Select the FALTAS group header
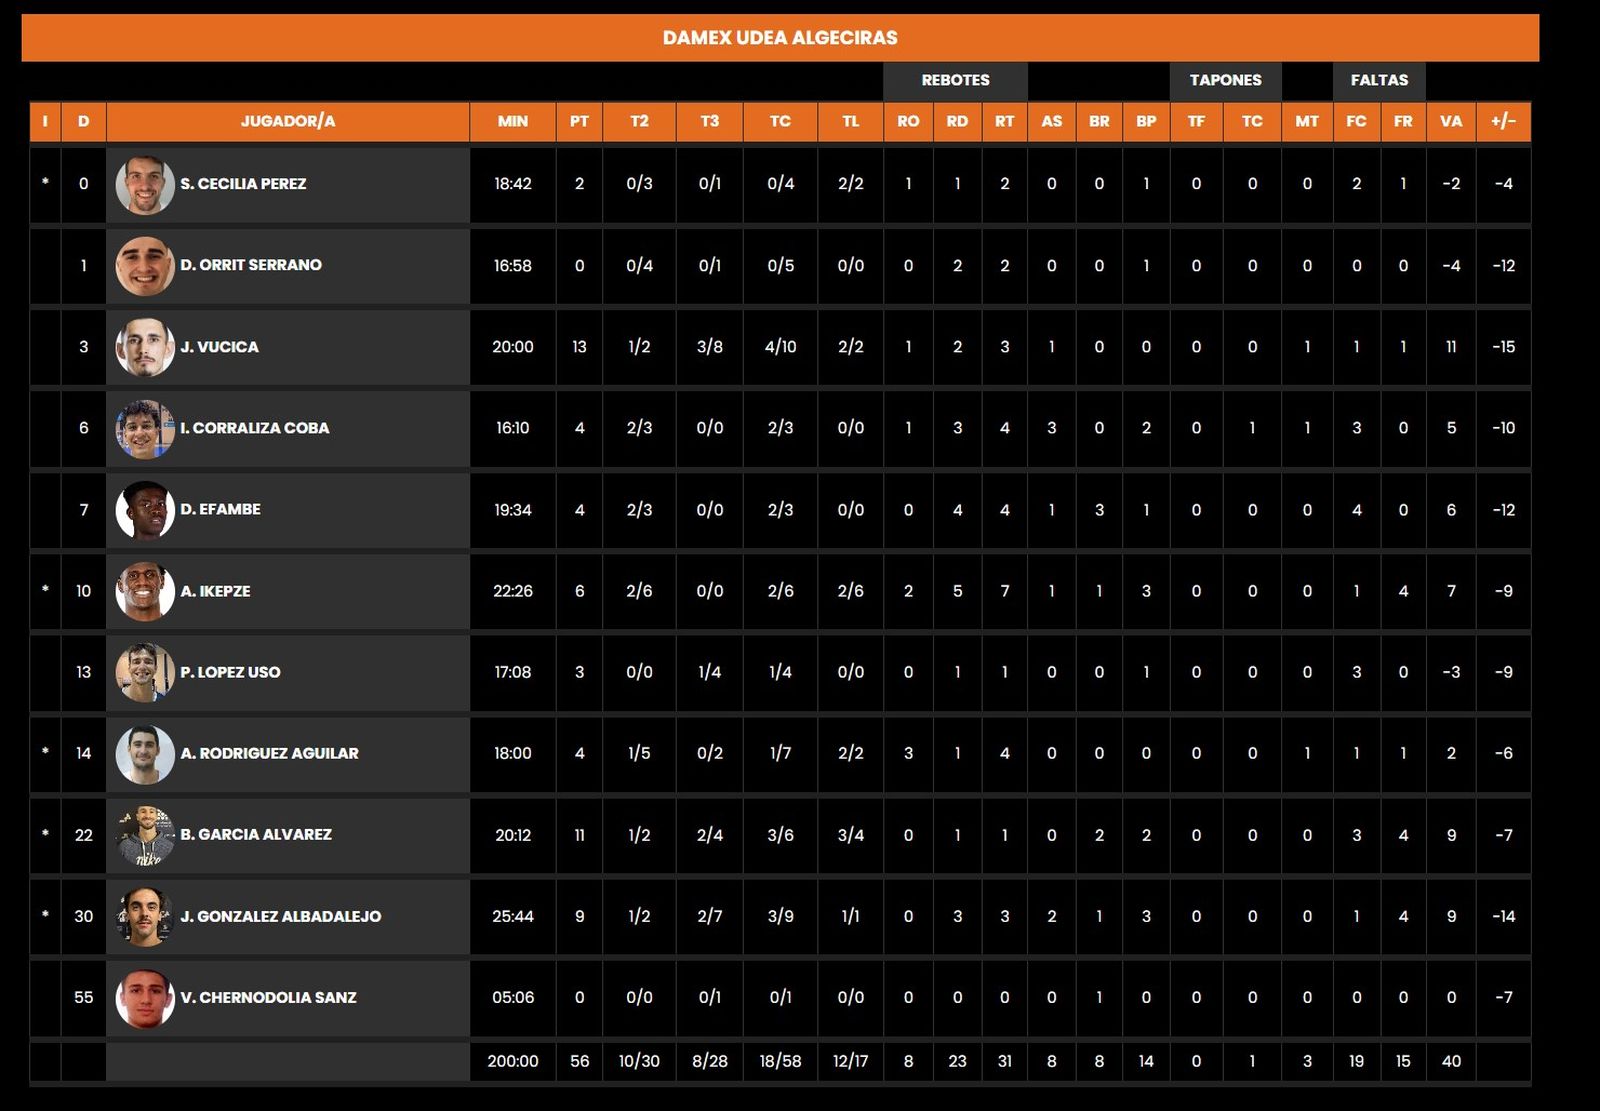1600x1111 pixels. tap(1379, 80)
